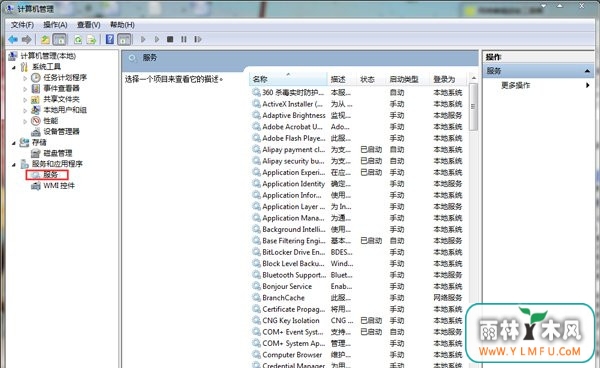600x368 pixels.
Task: Select 事件查看器 in the tree
Action: [x=61, y=88]
